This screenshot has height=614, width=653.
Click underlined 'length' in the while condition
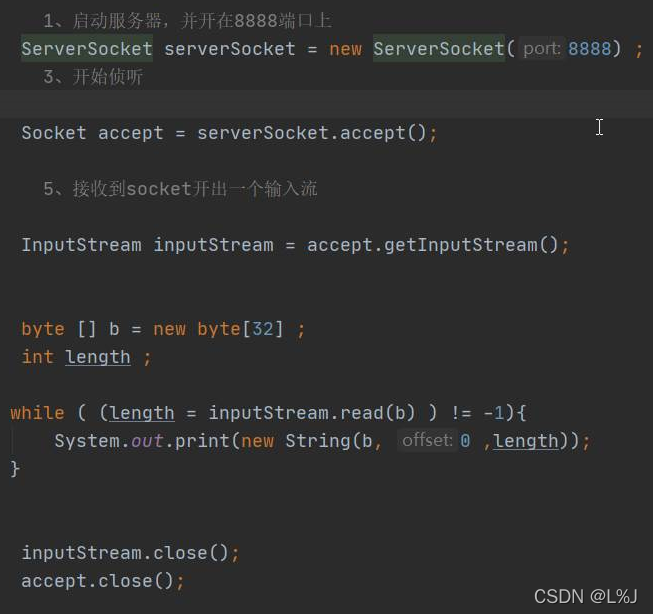142,413
